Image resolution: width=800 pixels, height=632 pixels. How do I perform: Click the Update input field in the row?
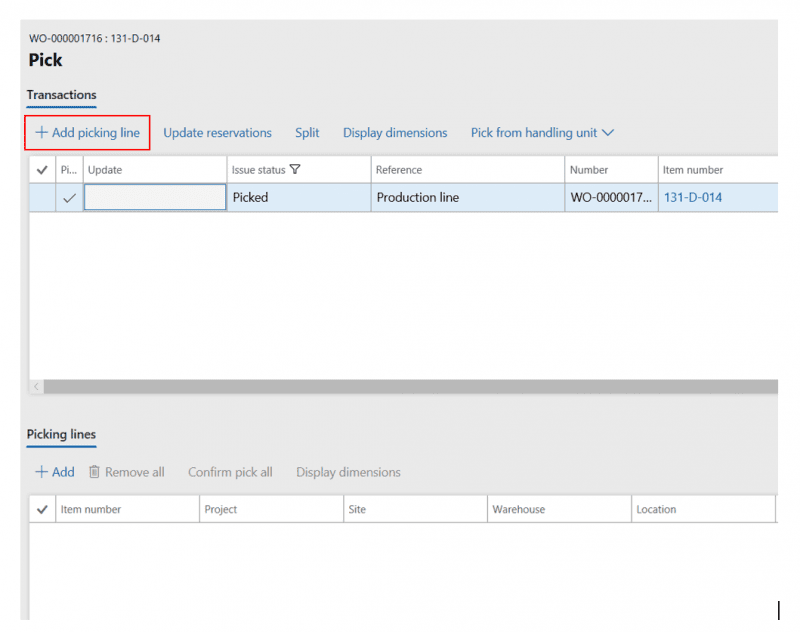point(155,198)
